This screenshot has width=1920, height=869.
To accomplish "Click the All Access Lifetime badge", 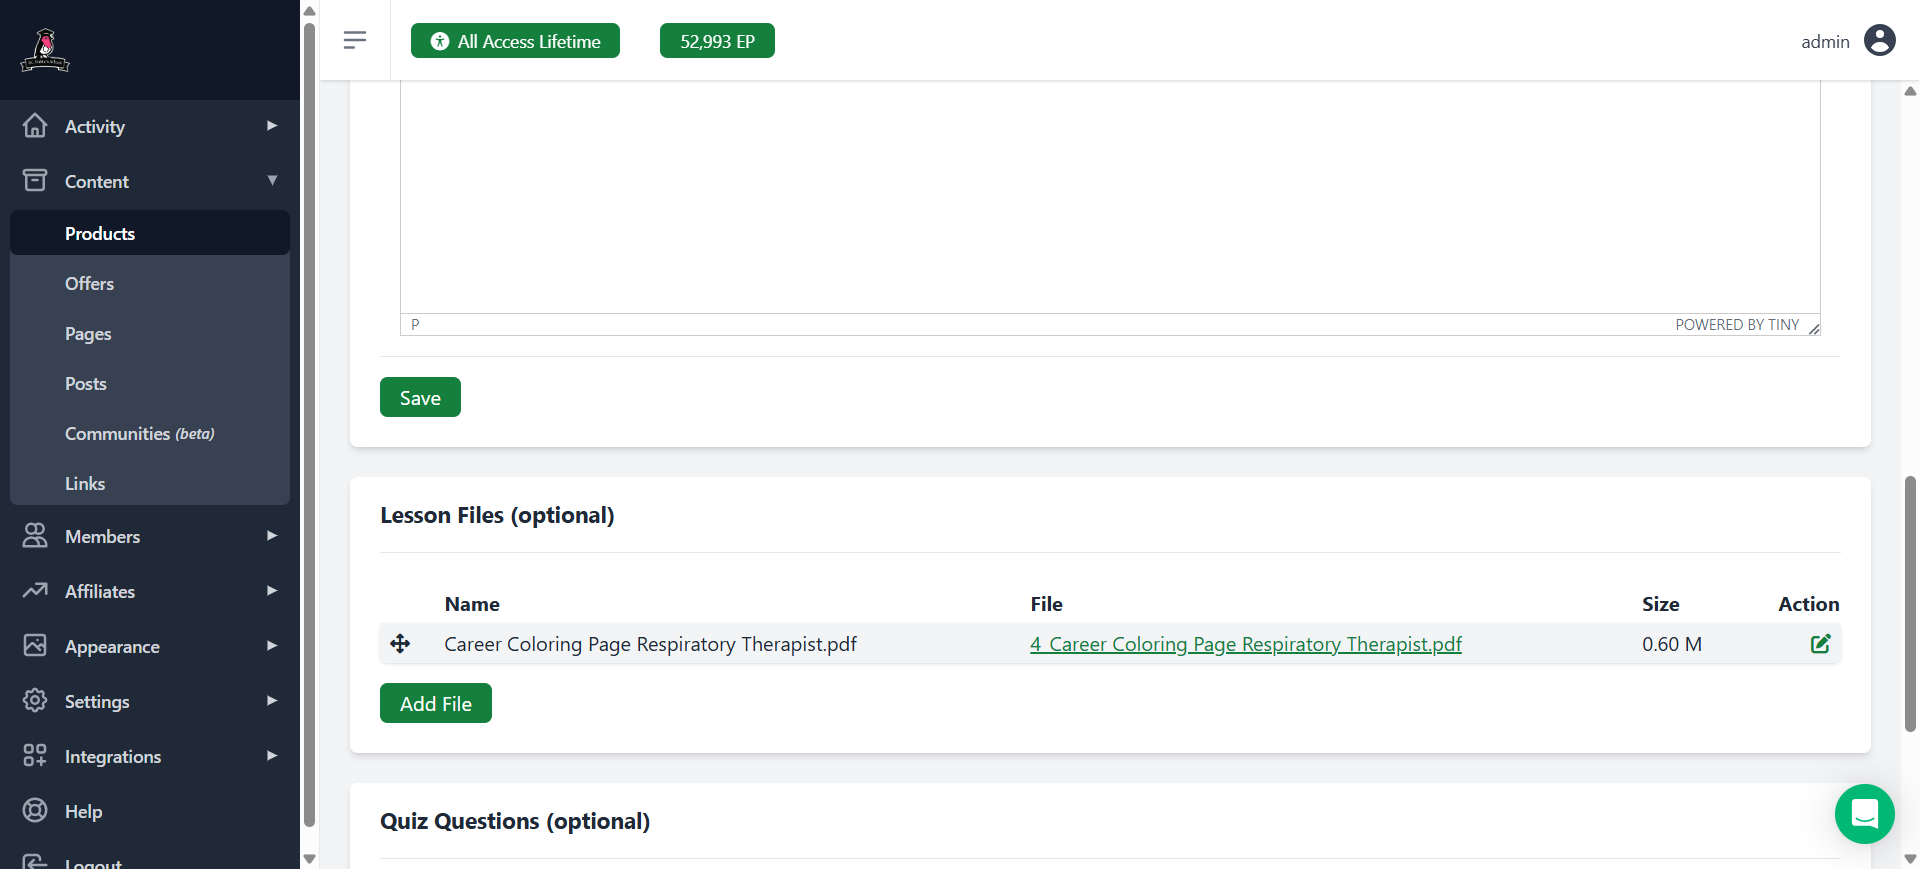I will tap(515, 41).
